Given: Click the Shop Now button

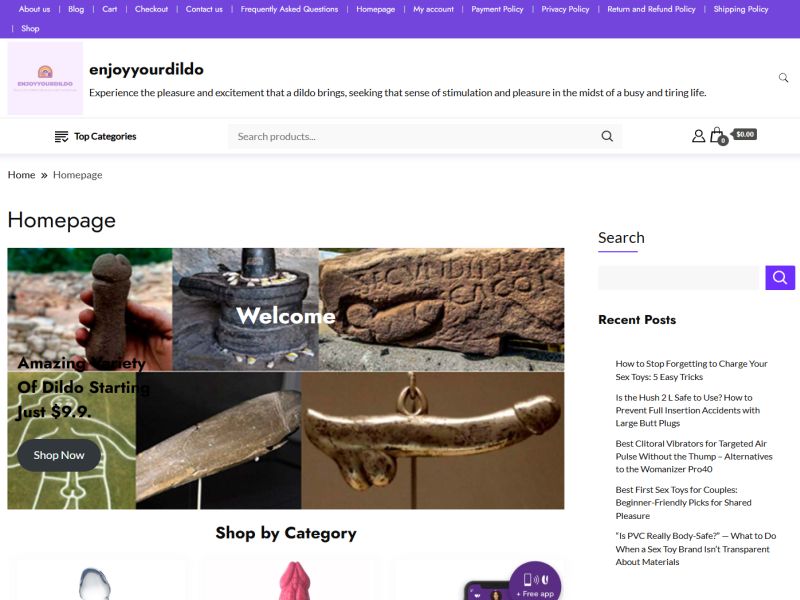Looking at the screenshot, I should click(x=59, y=455).
